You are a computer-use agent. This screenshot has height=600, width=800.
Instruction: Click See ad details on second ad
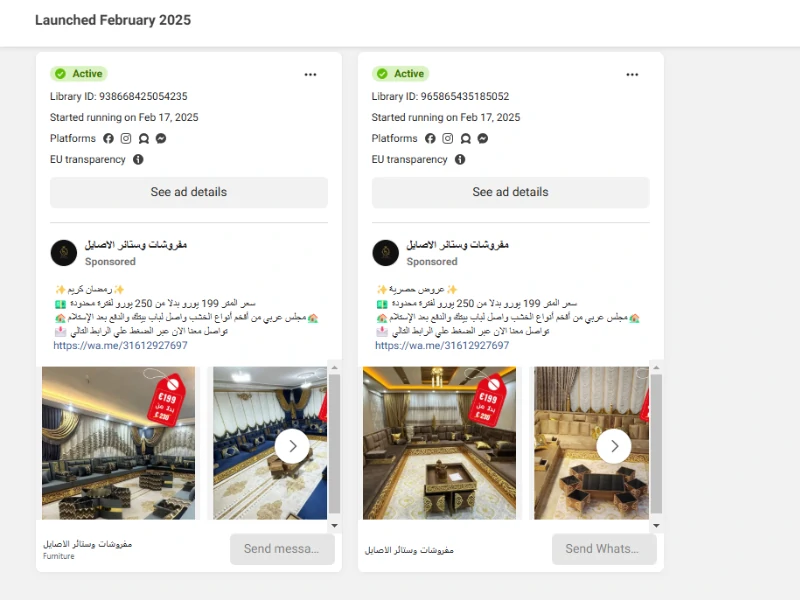(510, 192)
